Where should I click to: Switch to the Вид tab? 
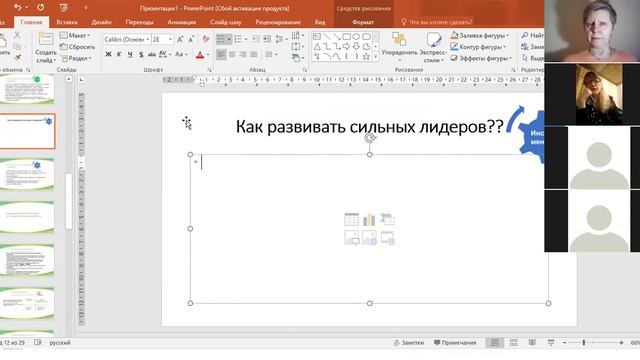pyautogui.click(x=320, y=22)
